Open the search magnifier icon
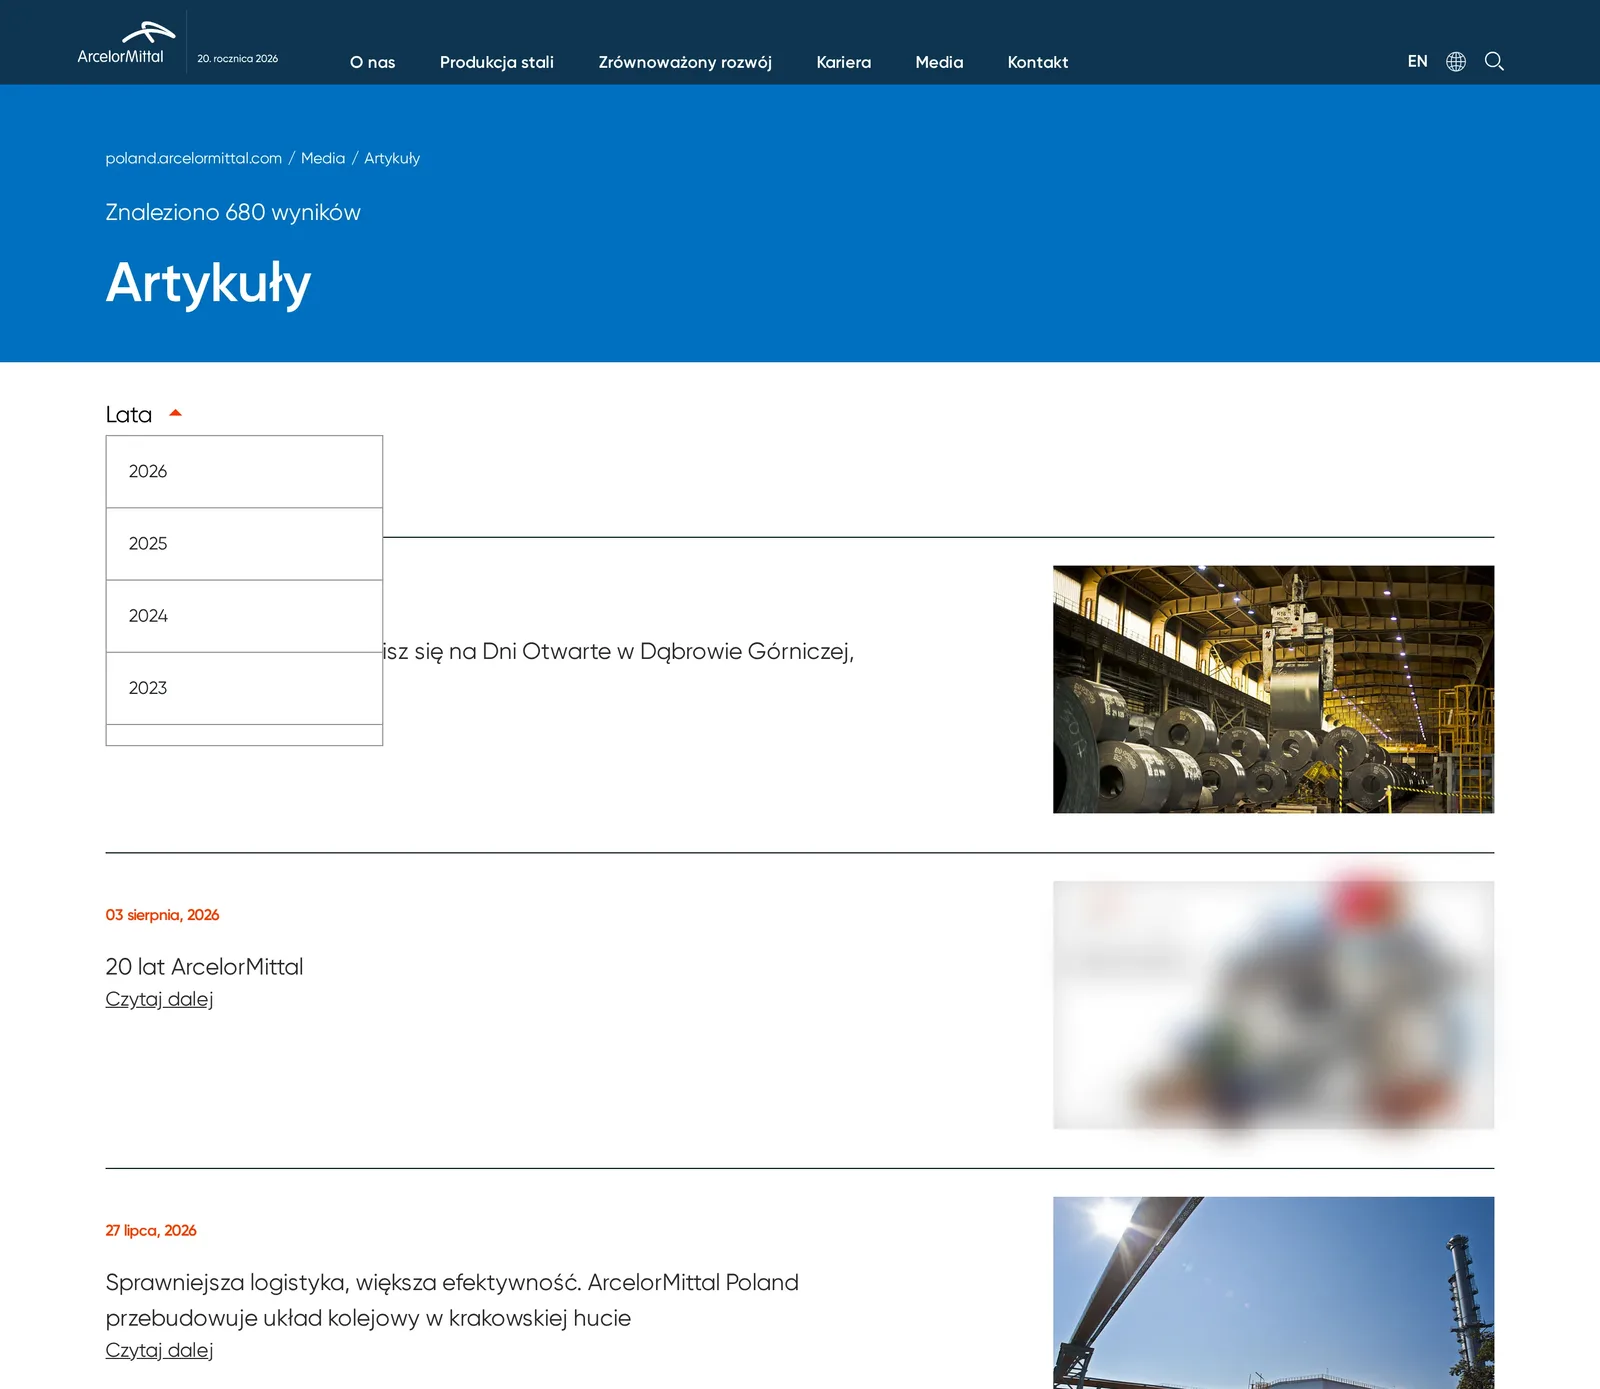This screenshot has width=1600, height=1389. click(x=1494, y=61)
